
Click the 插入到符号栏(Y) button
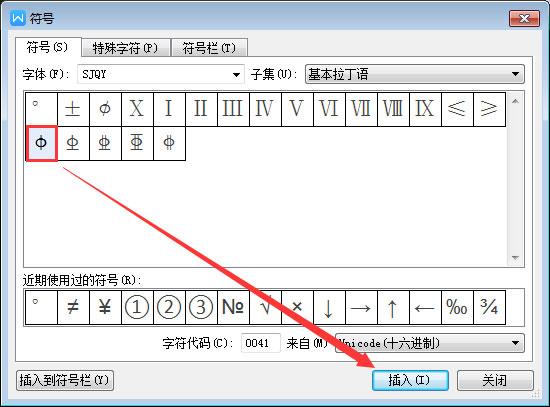click(x=65, y=380)
